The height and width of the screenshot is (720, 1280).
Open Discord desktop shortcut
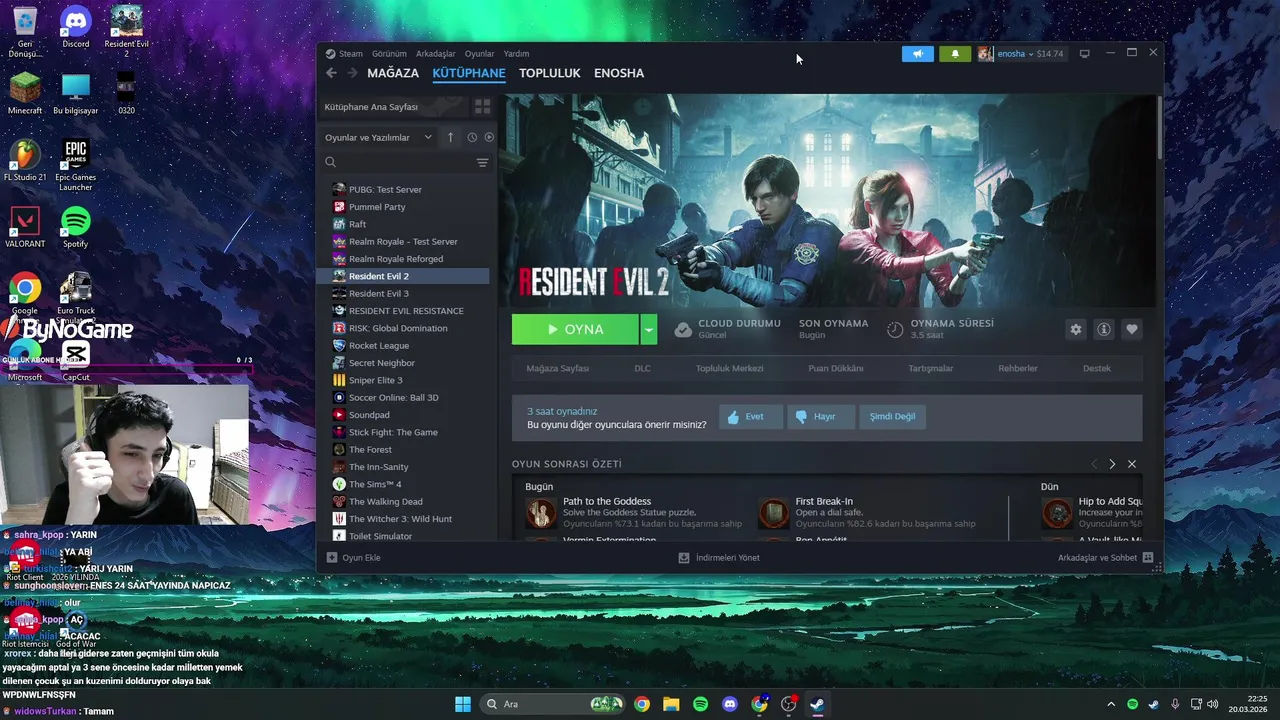coord(76,28)
